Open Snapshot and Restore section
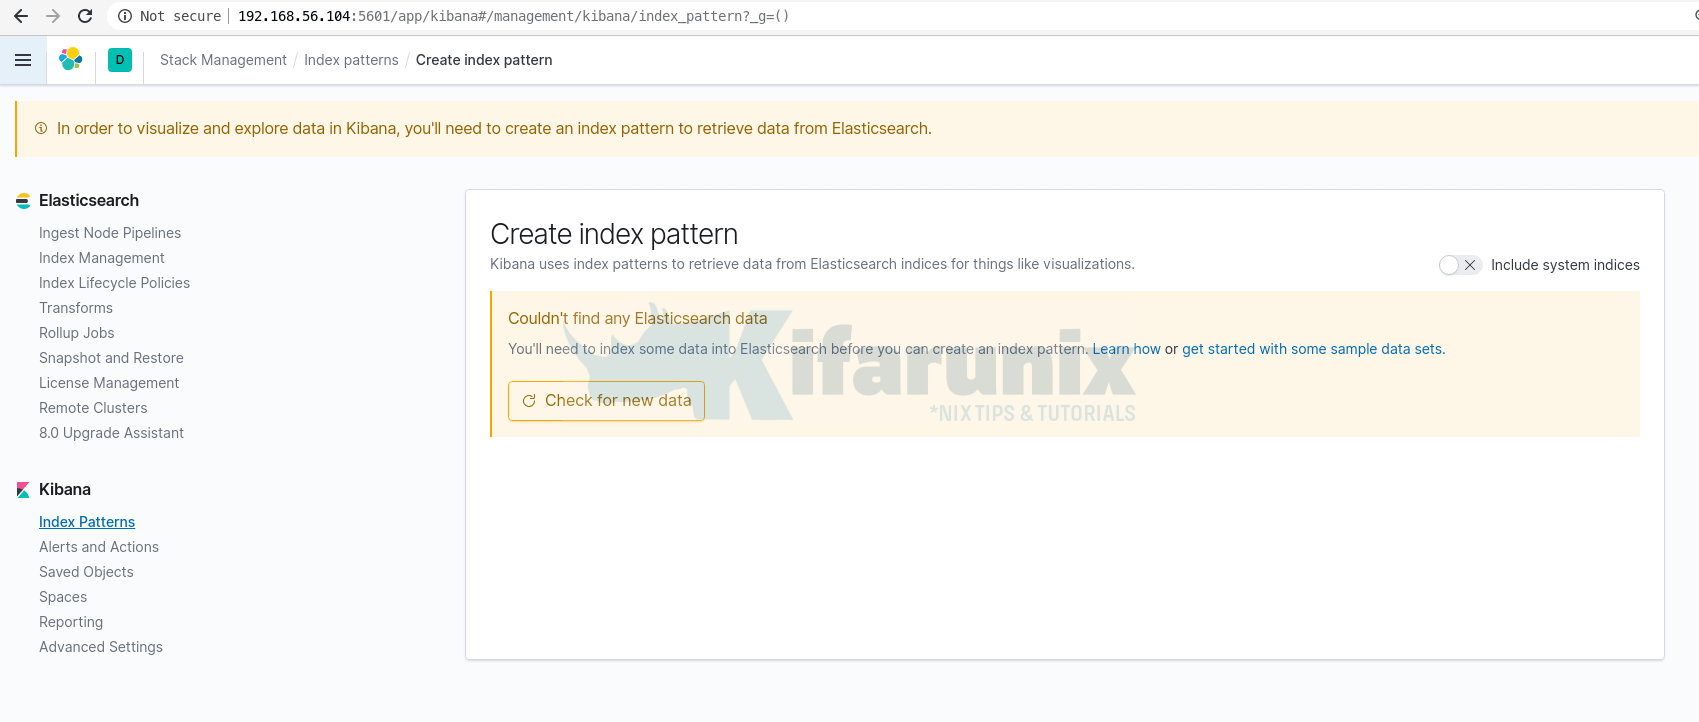The image size is (1699, 722). [x=111, y=358]
